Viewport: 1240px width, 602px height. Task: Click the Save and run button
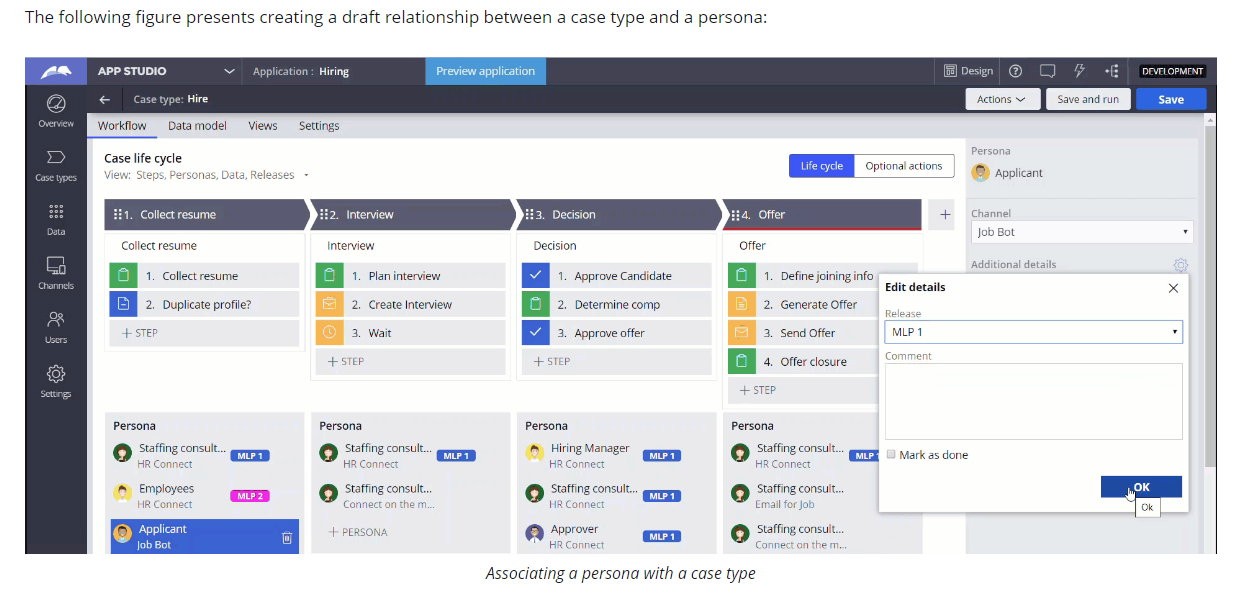tap(1088, 99)
